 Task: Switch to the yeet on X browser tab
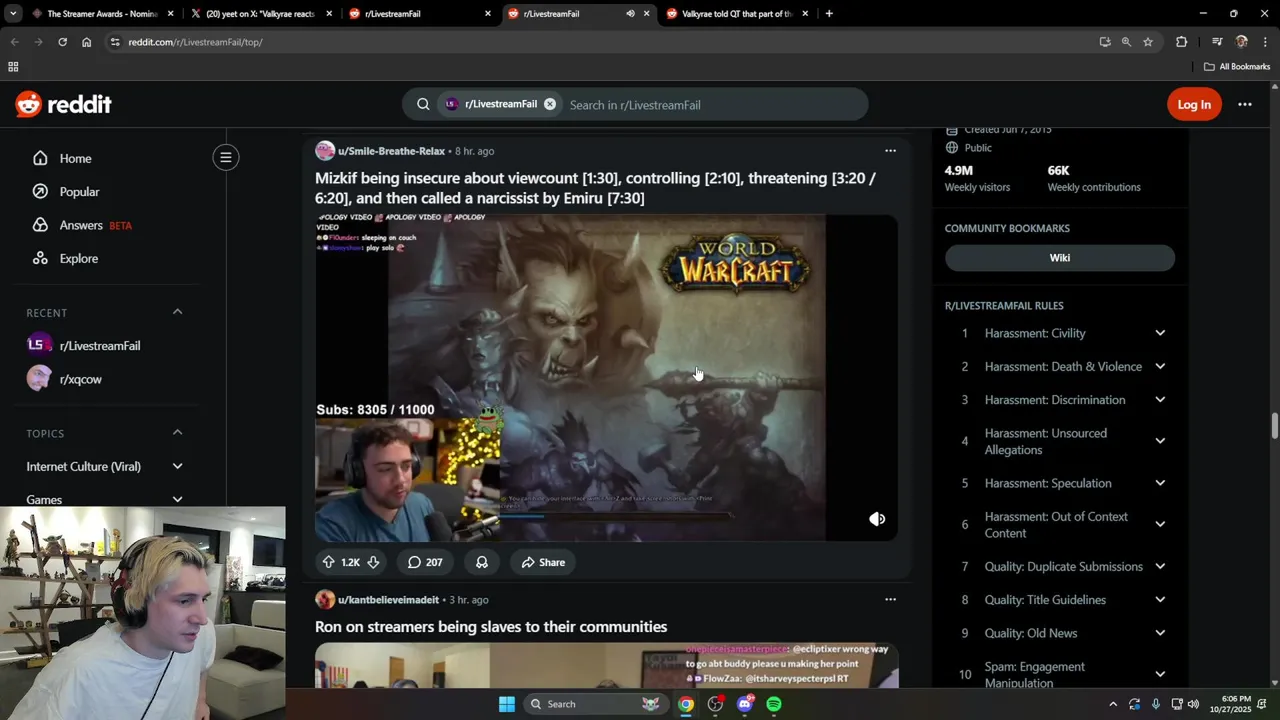click(x=262, y=14)
